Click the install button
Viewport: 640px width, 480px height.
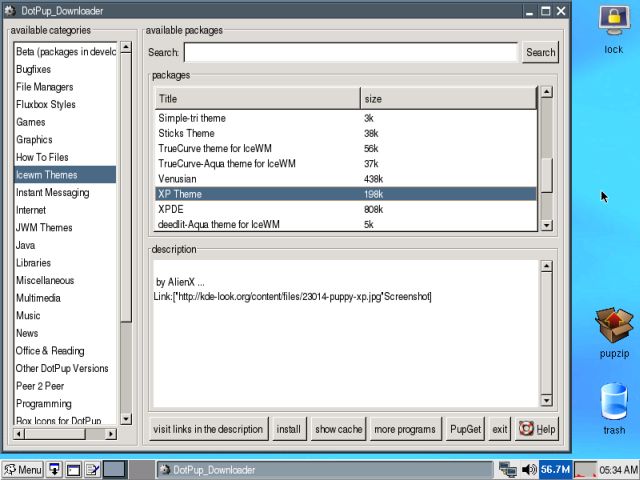(289, 429)
